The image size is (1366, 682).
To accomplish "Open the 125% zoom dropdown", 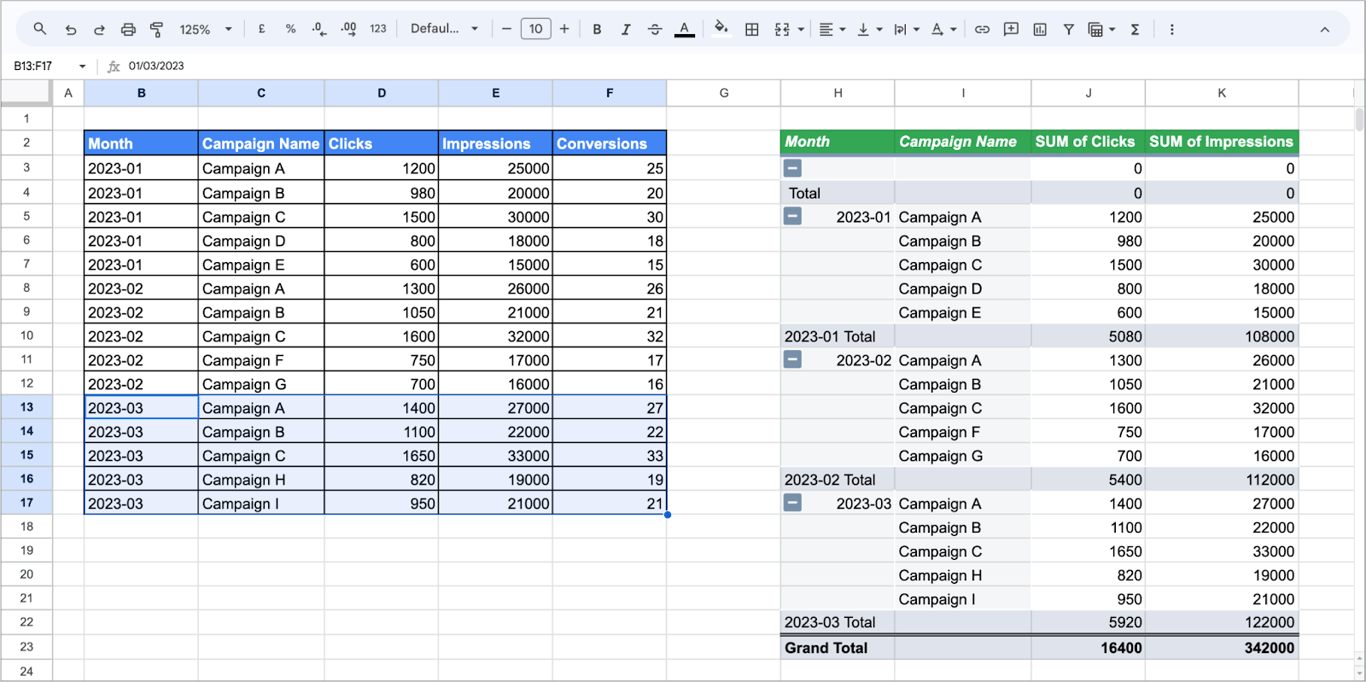I will (x=206, y=29).
